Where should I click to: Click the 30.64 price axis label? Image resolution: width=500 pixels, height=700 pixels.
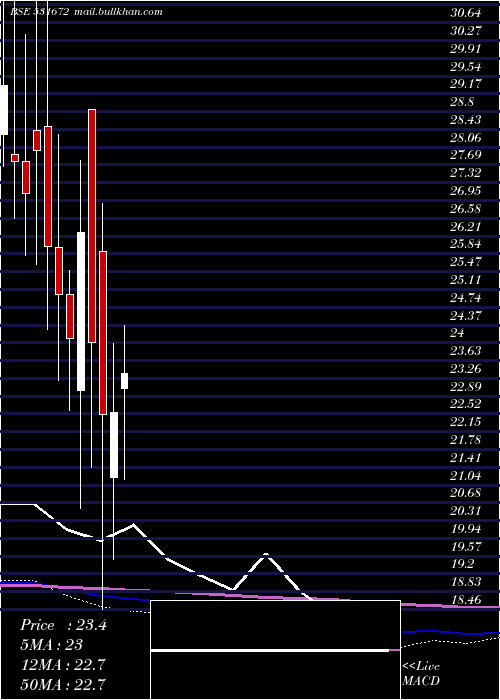click(x=466, y=13)
